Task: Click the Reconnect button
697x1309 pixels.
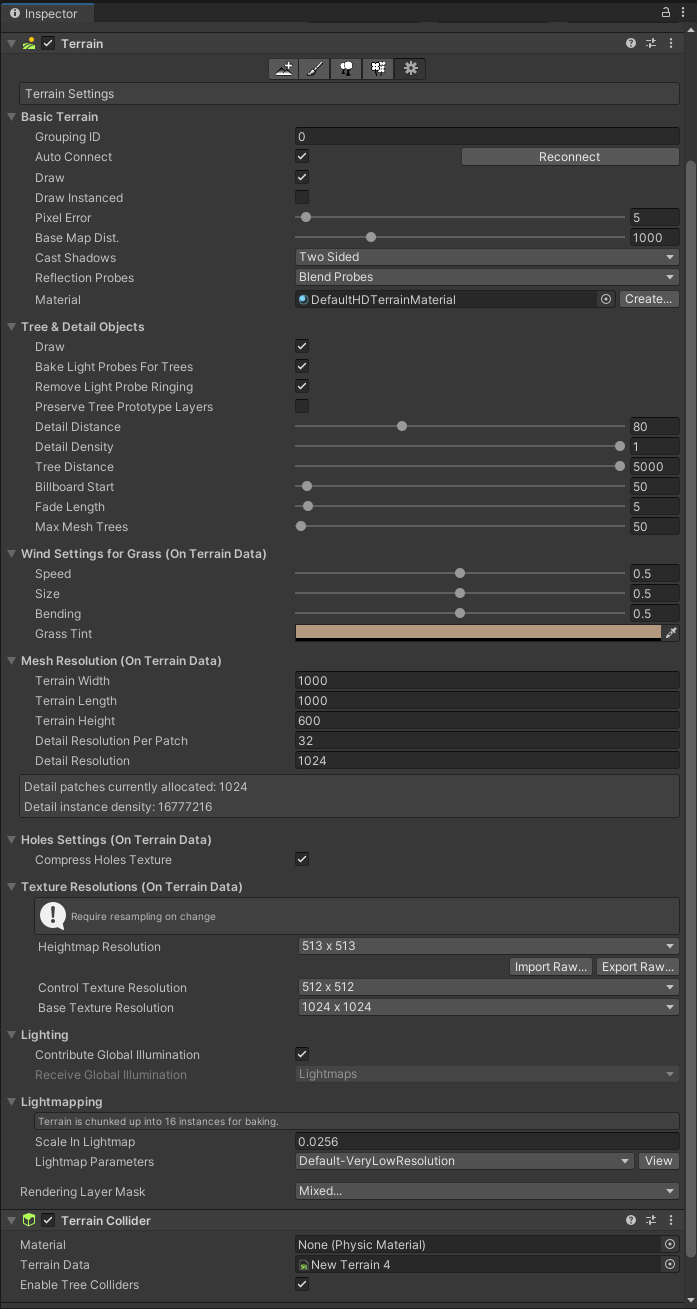Action: click(569, 157)
